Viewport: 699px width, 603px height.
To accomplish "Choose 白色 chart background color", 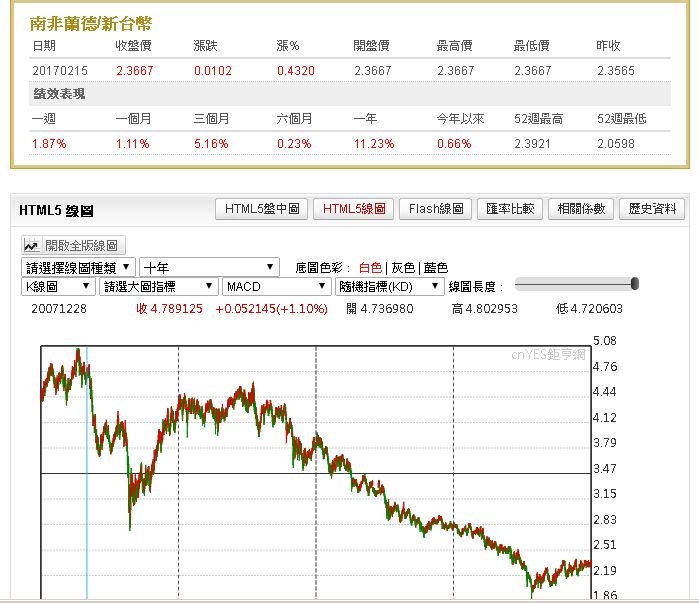I will 370,268.
